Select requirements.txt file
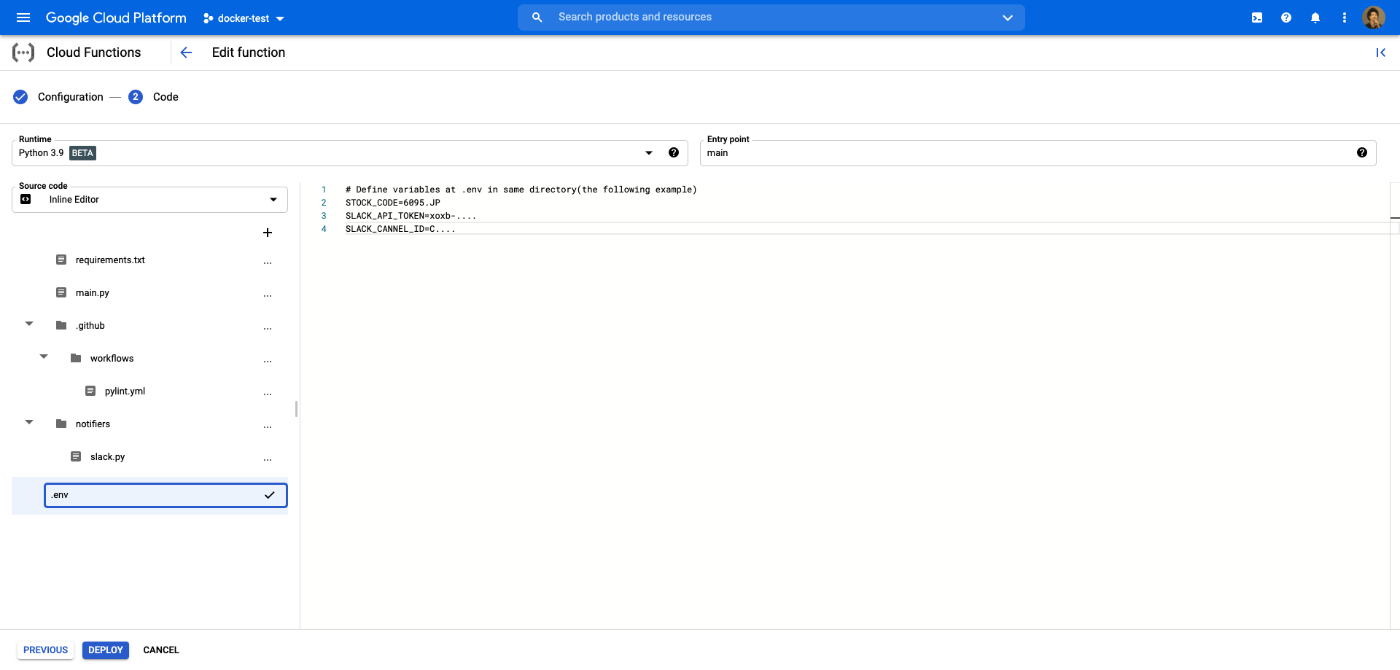The width and height of the screenshot is (1400, 670). tap(110, 260)
